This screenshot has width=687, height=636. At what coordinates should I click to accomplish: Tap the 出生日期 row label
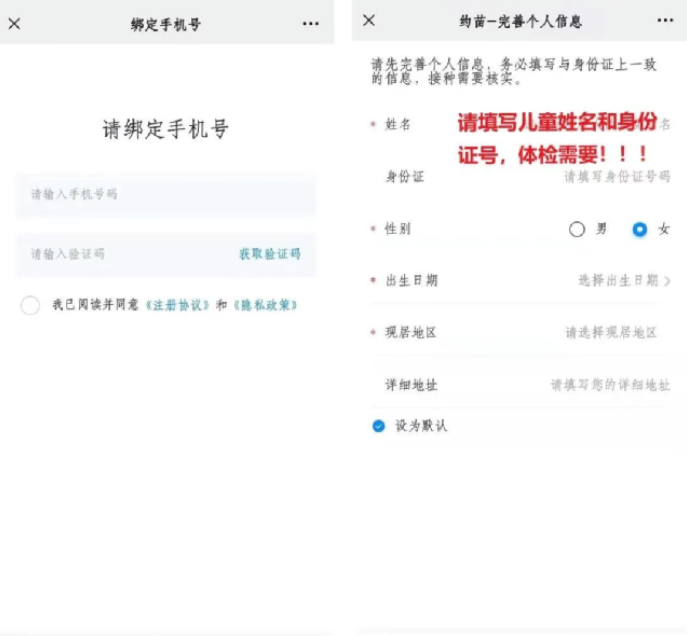(x=411, y=281)
